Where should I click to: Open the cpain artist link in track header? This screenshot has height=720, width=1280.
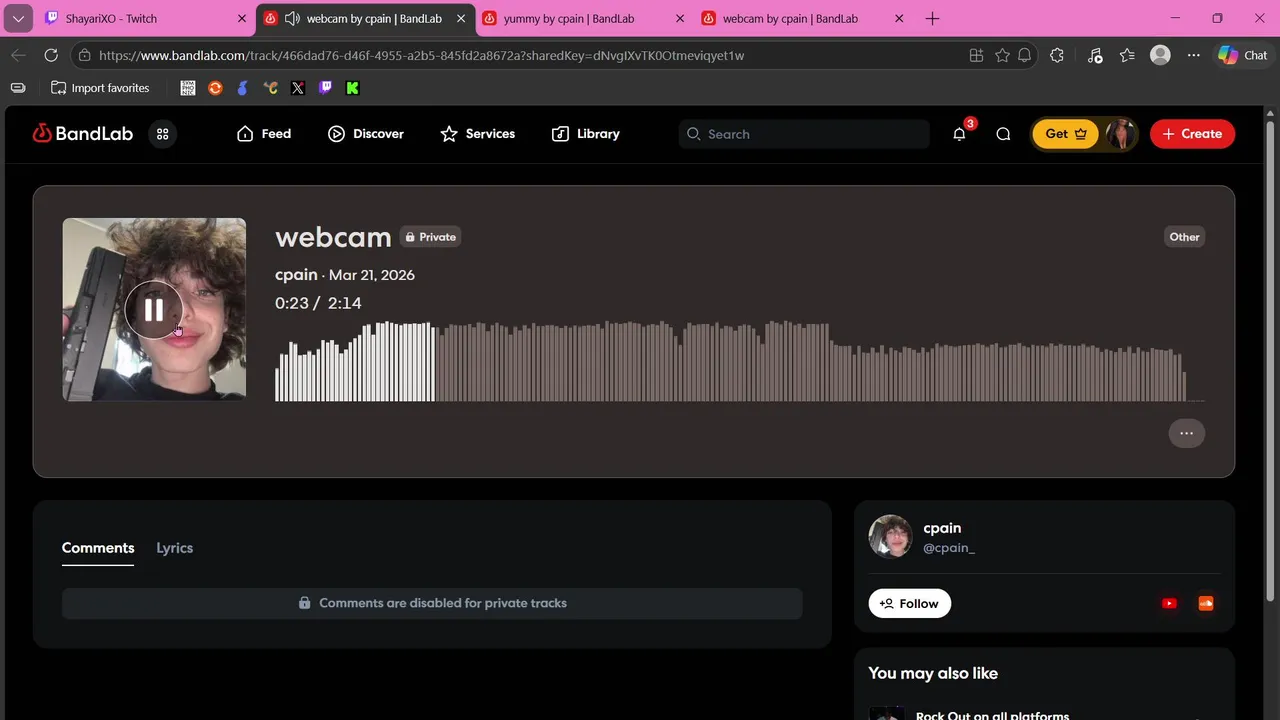pyautogui.click(x=296, y=275)
